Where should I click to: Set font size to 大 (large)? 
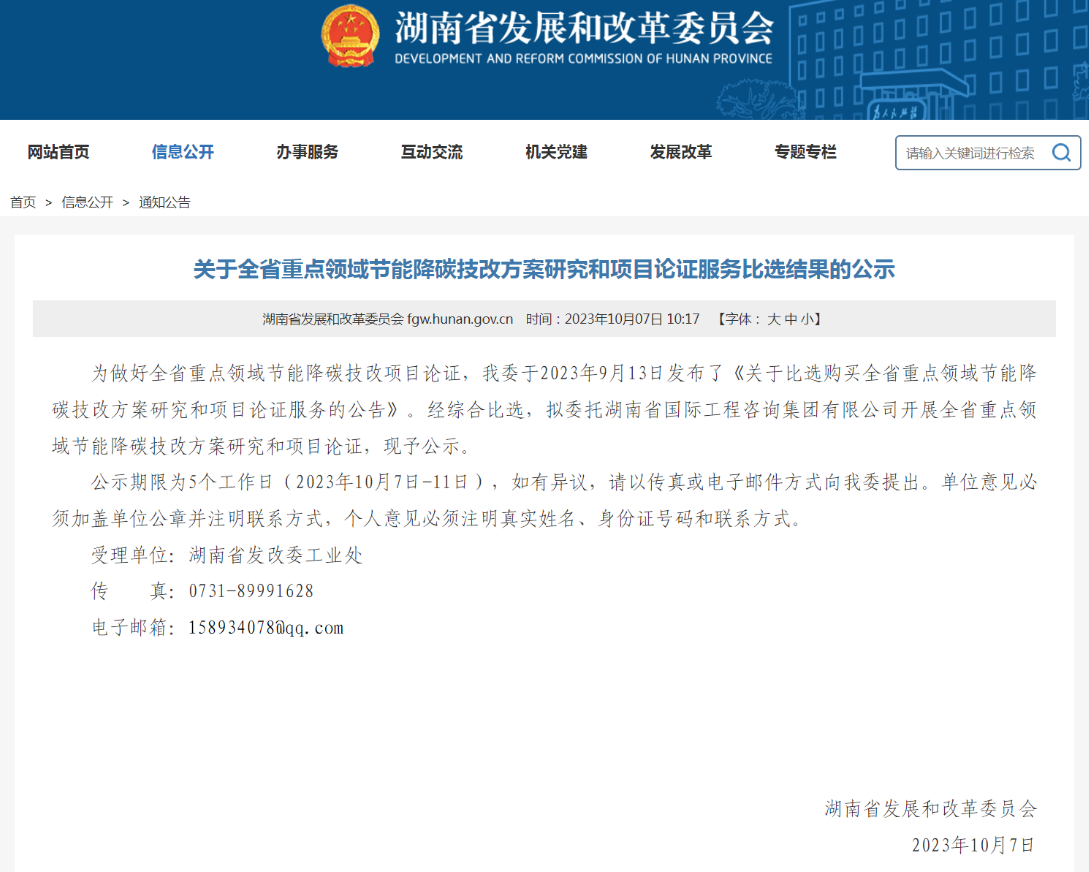tap(773, 319)
